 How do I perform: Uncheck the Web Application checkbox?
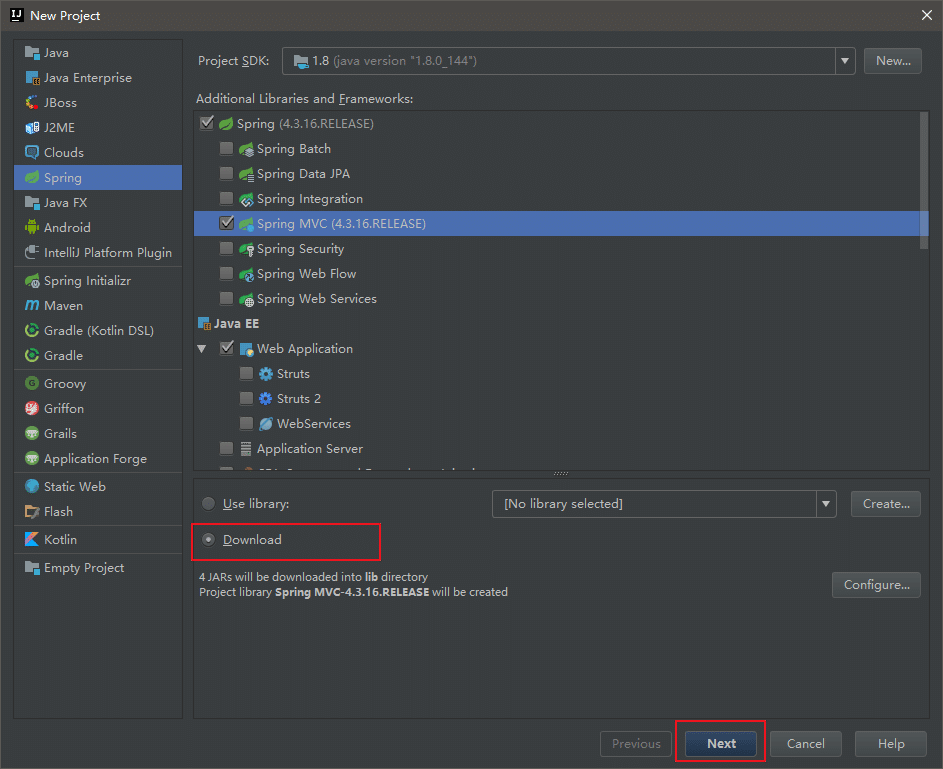tap(227, 348)
